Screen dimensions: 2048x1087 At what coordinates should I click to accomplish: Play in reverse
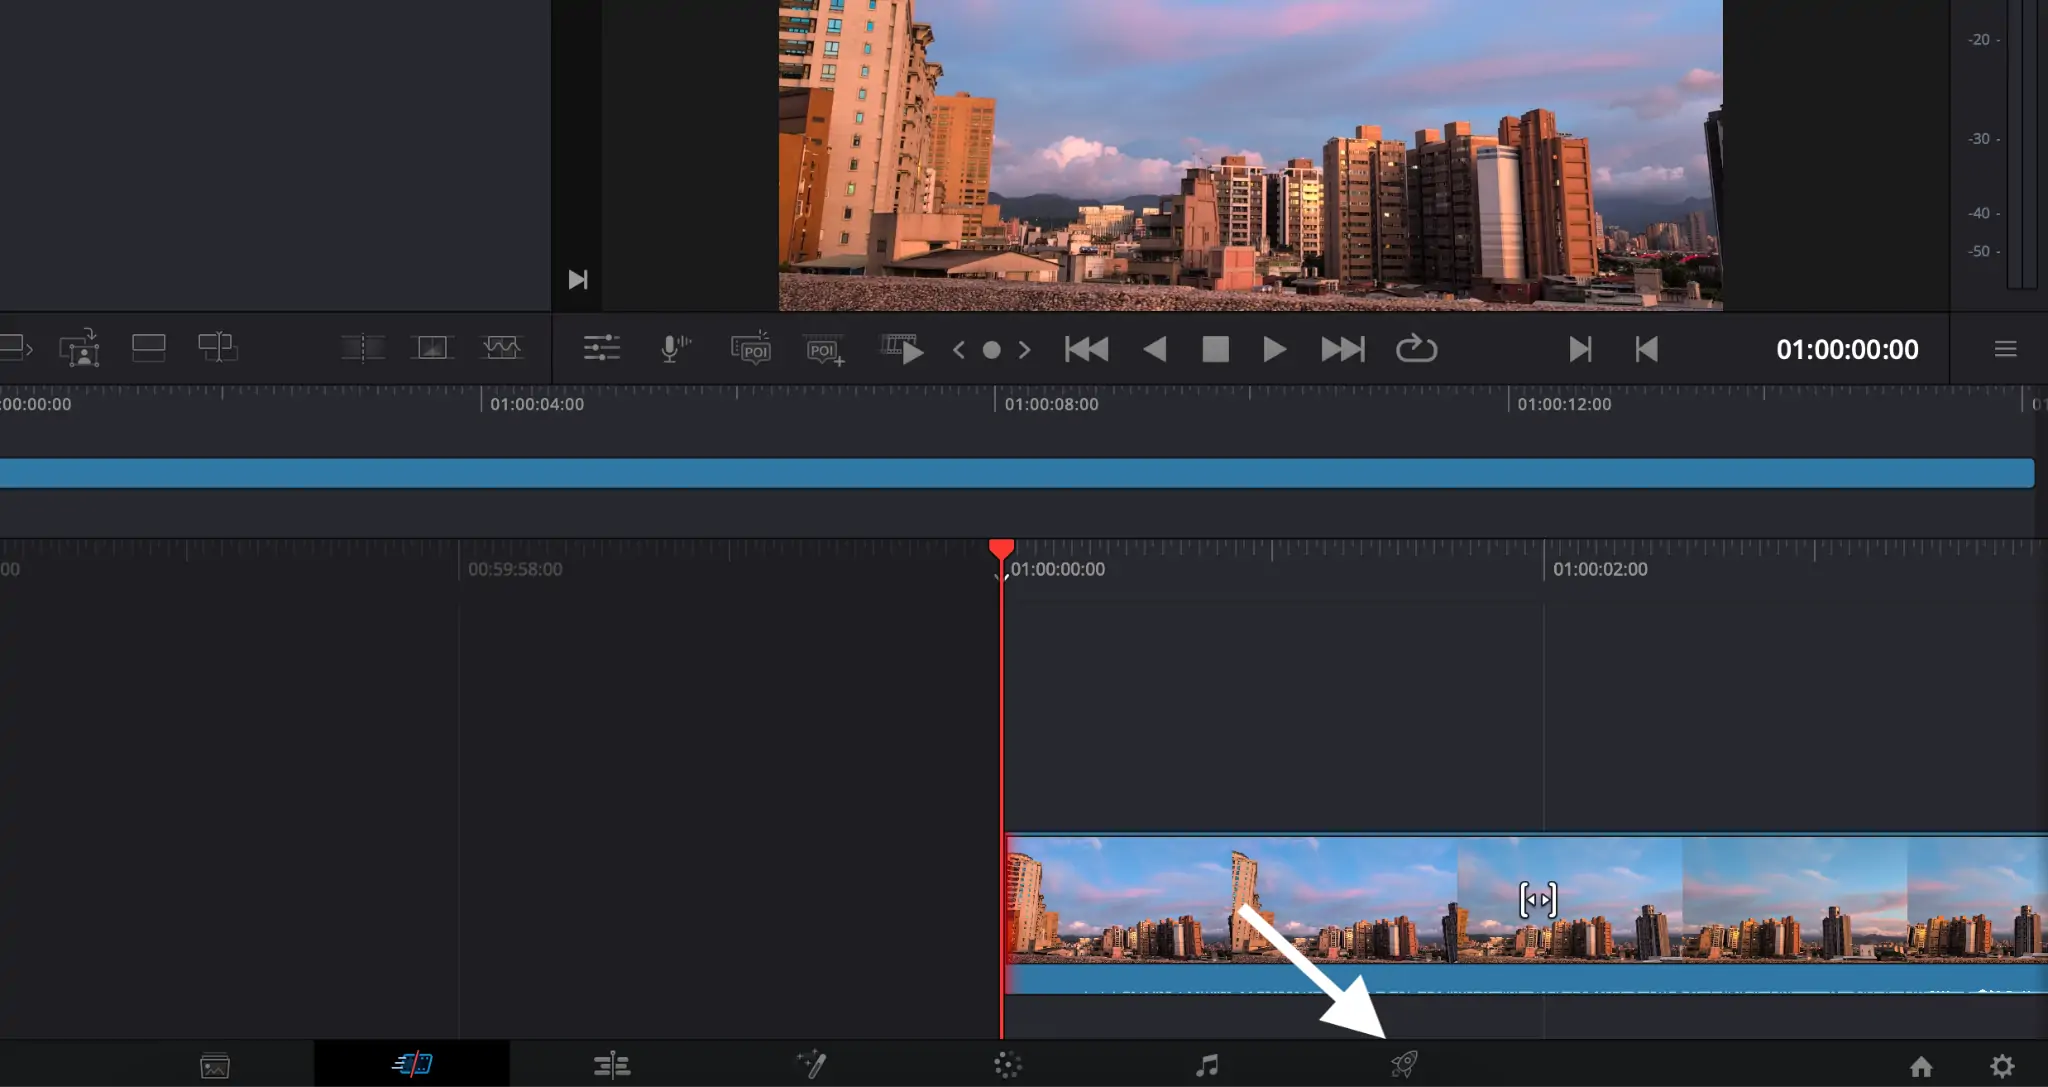pos(1155,349)
